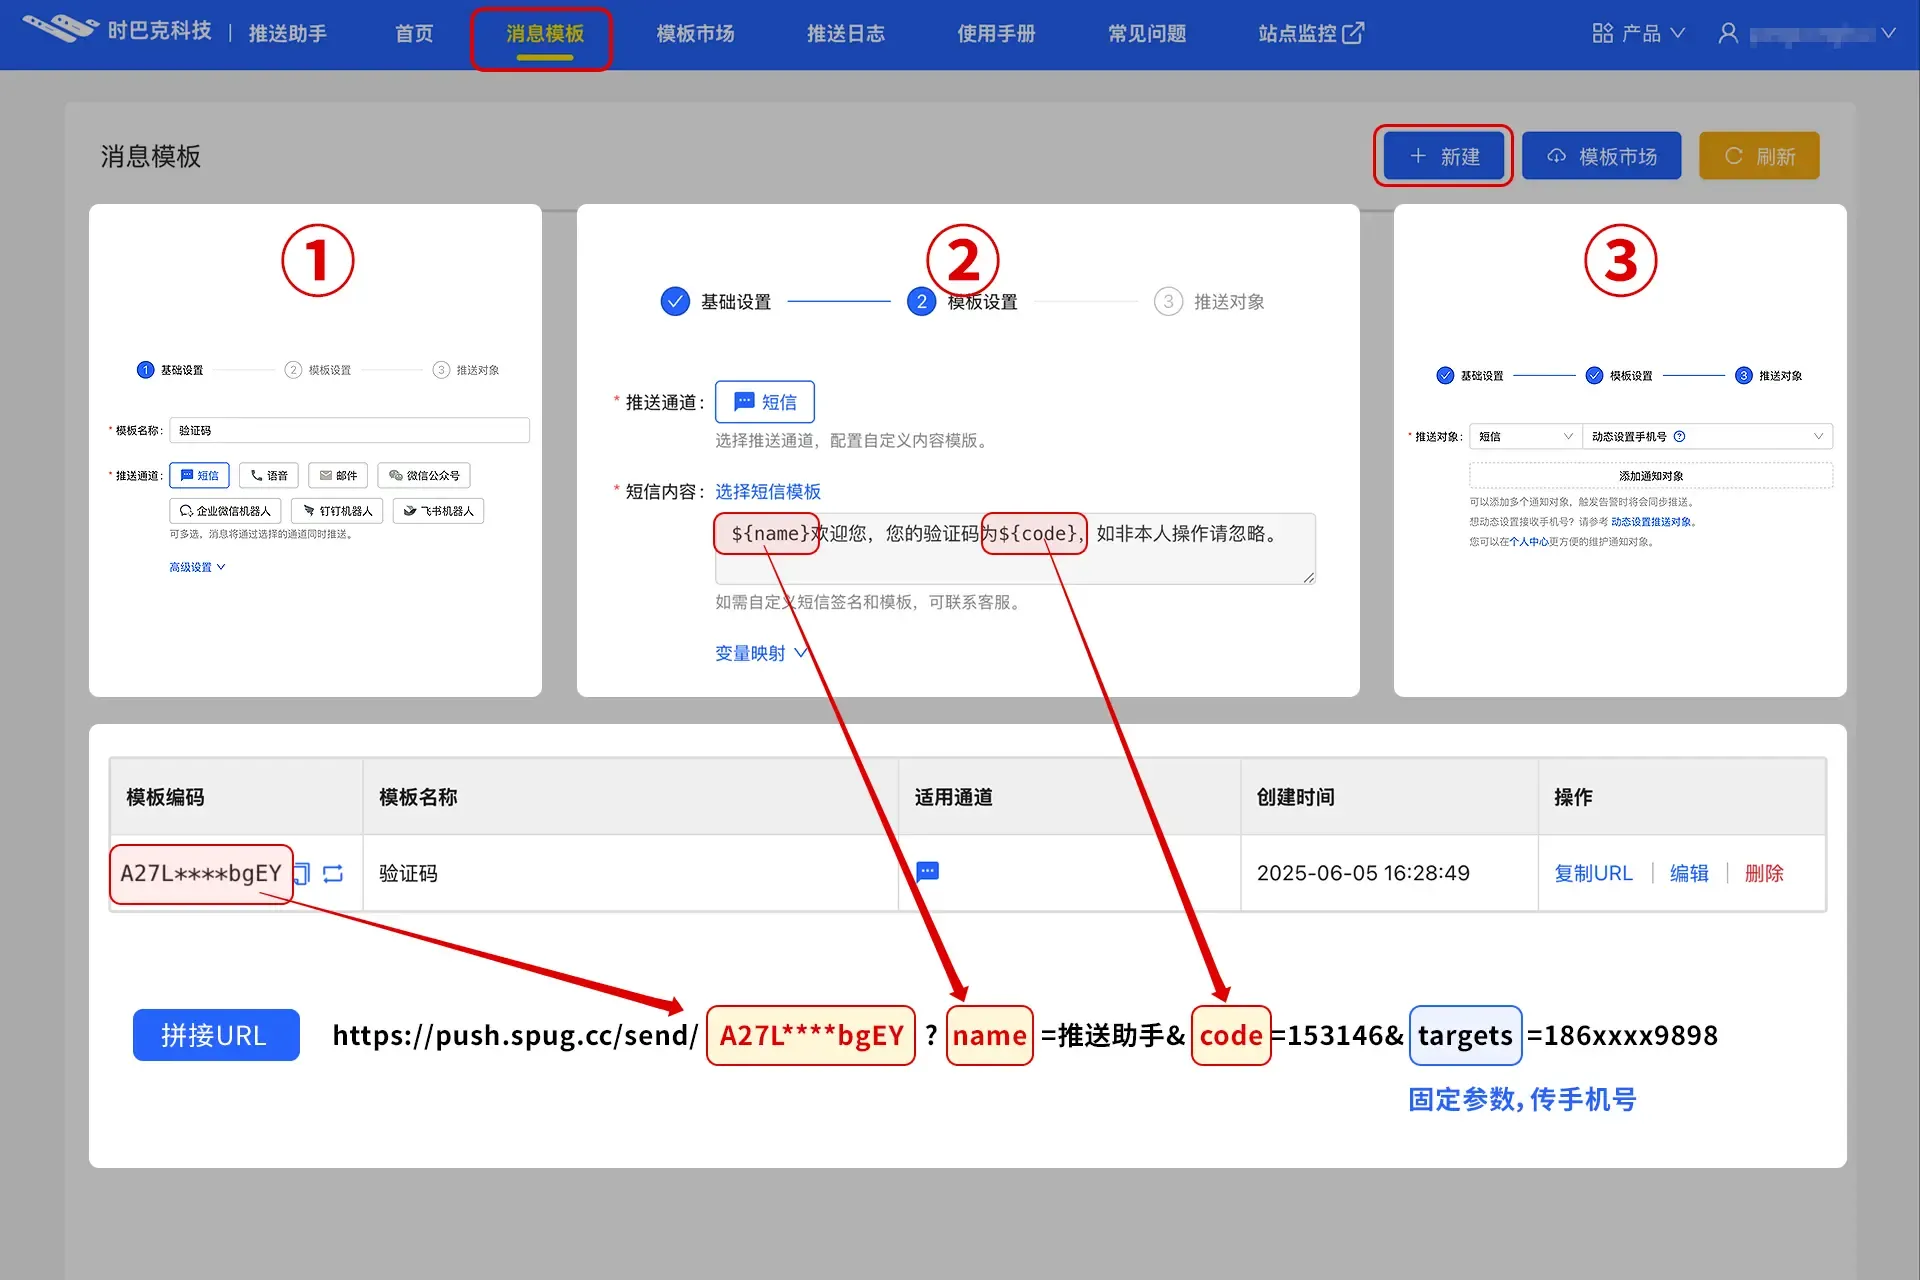Screen dimensions: 1920x1280
Task: Click inside the 短信内容 text area
Action: pyautogui.click(x=1015, y=548)
